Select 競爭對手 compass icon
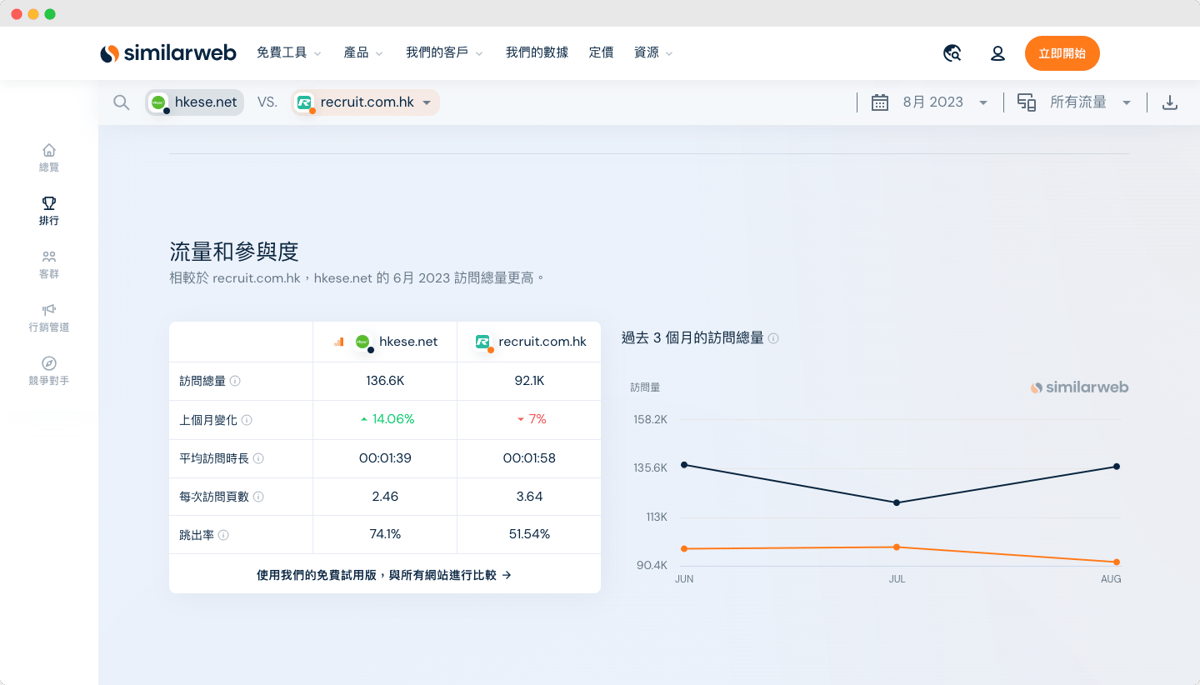This screenshot has height=685, width=1200. coord(49,364)
